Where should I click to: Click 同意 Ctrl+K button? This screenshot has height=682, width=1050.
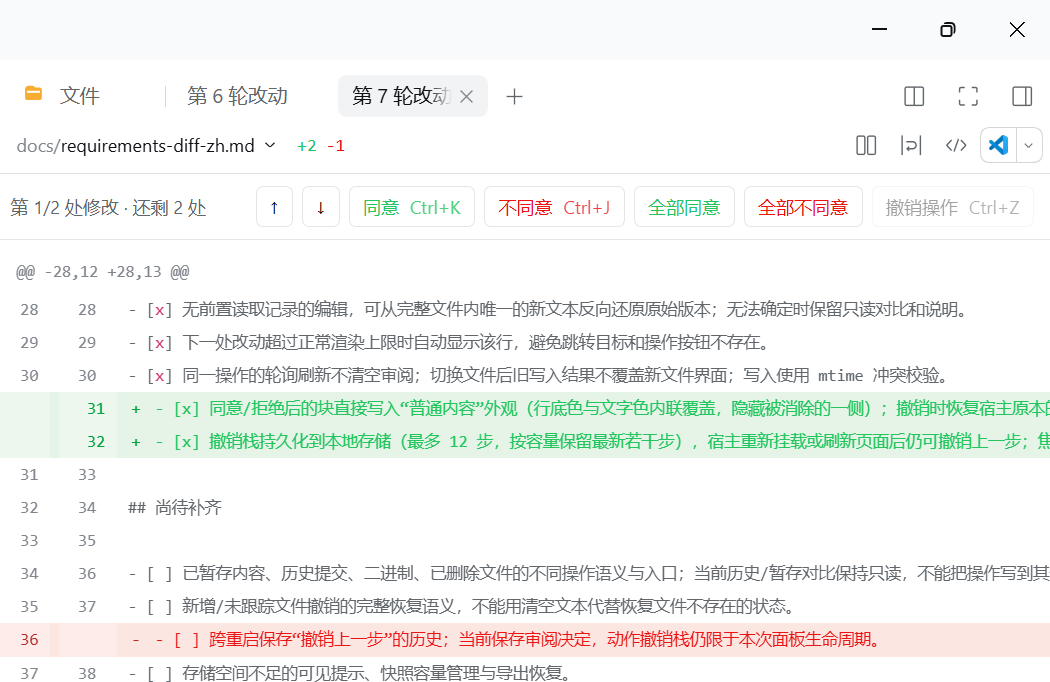point(412,208)
